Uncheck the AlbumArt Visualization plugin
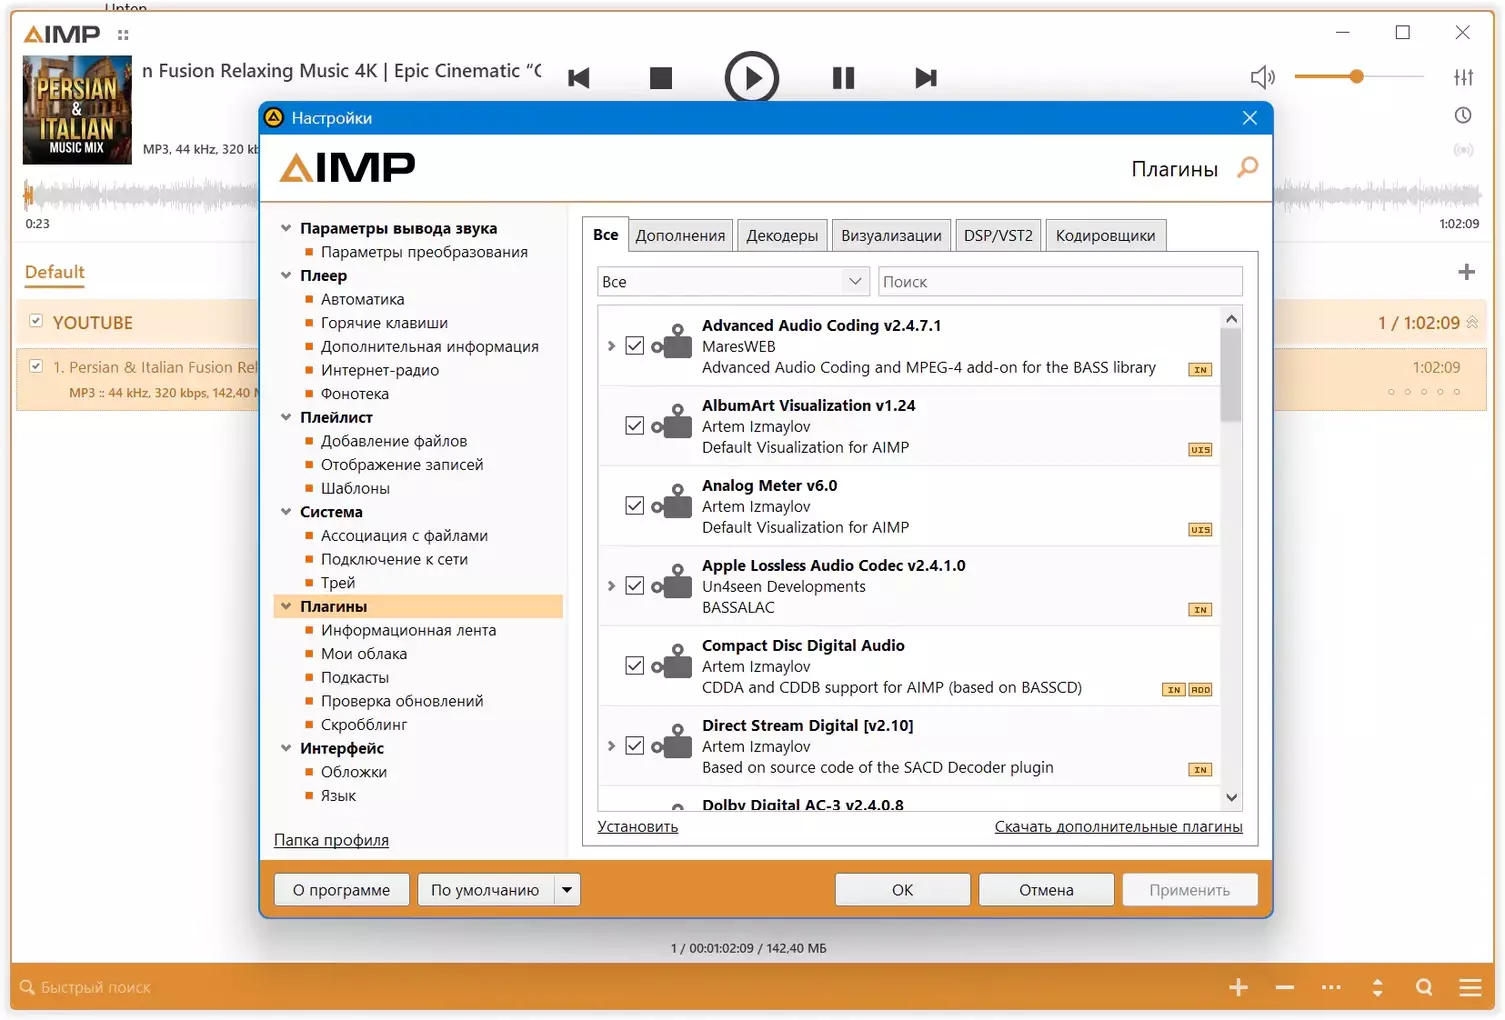The height and width of the screenshot is (1020, 1505). click(634, 426)
